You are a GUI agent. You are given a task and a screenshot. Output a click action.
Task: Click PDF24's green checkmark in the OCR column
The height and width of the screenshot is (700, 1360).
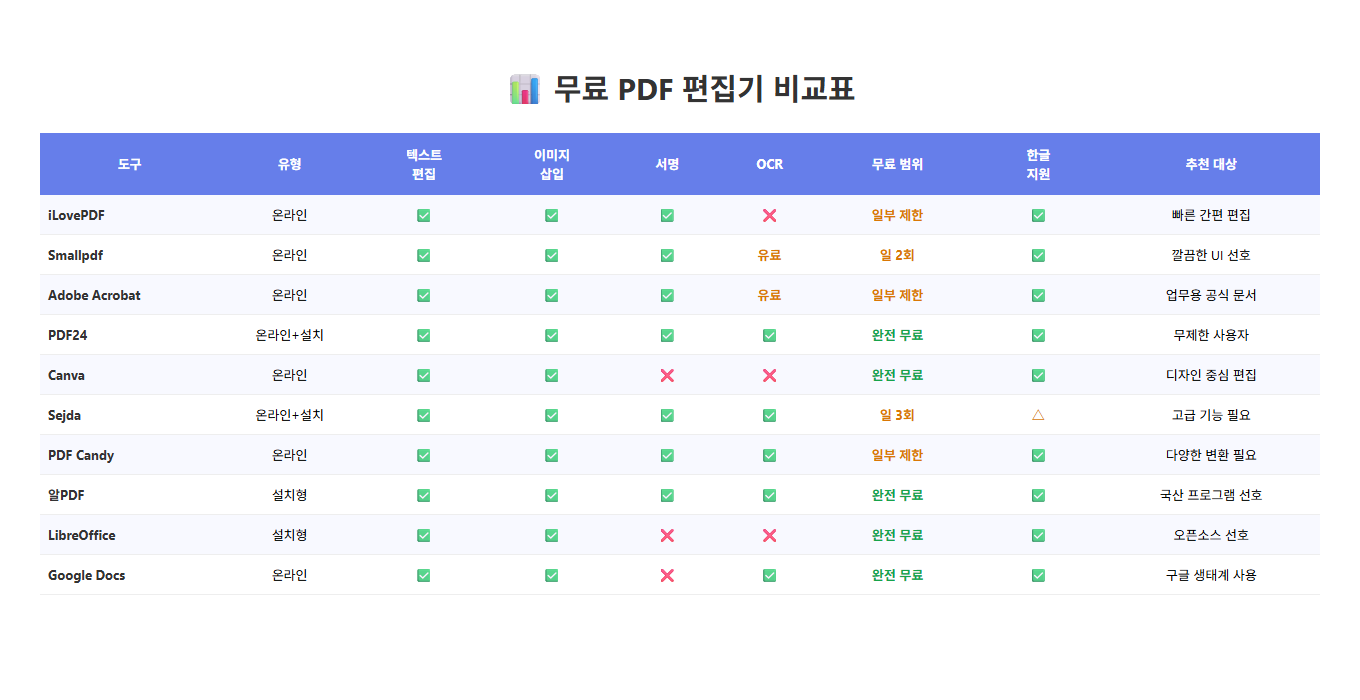click(x=769, y=335)
